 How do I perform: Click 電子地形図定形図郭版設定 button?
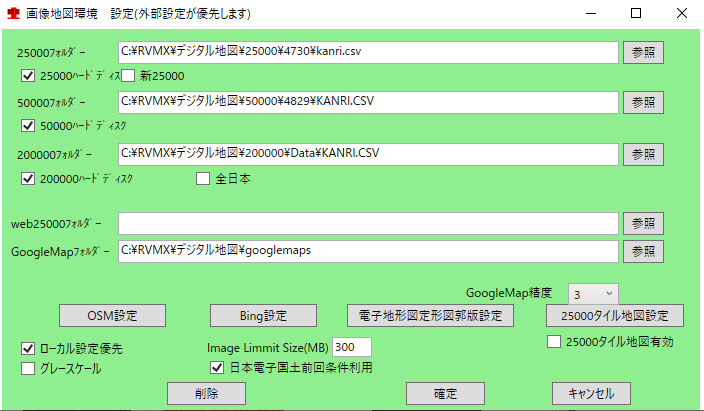click(430, 316)
